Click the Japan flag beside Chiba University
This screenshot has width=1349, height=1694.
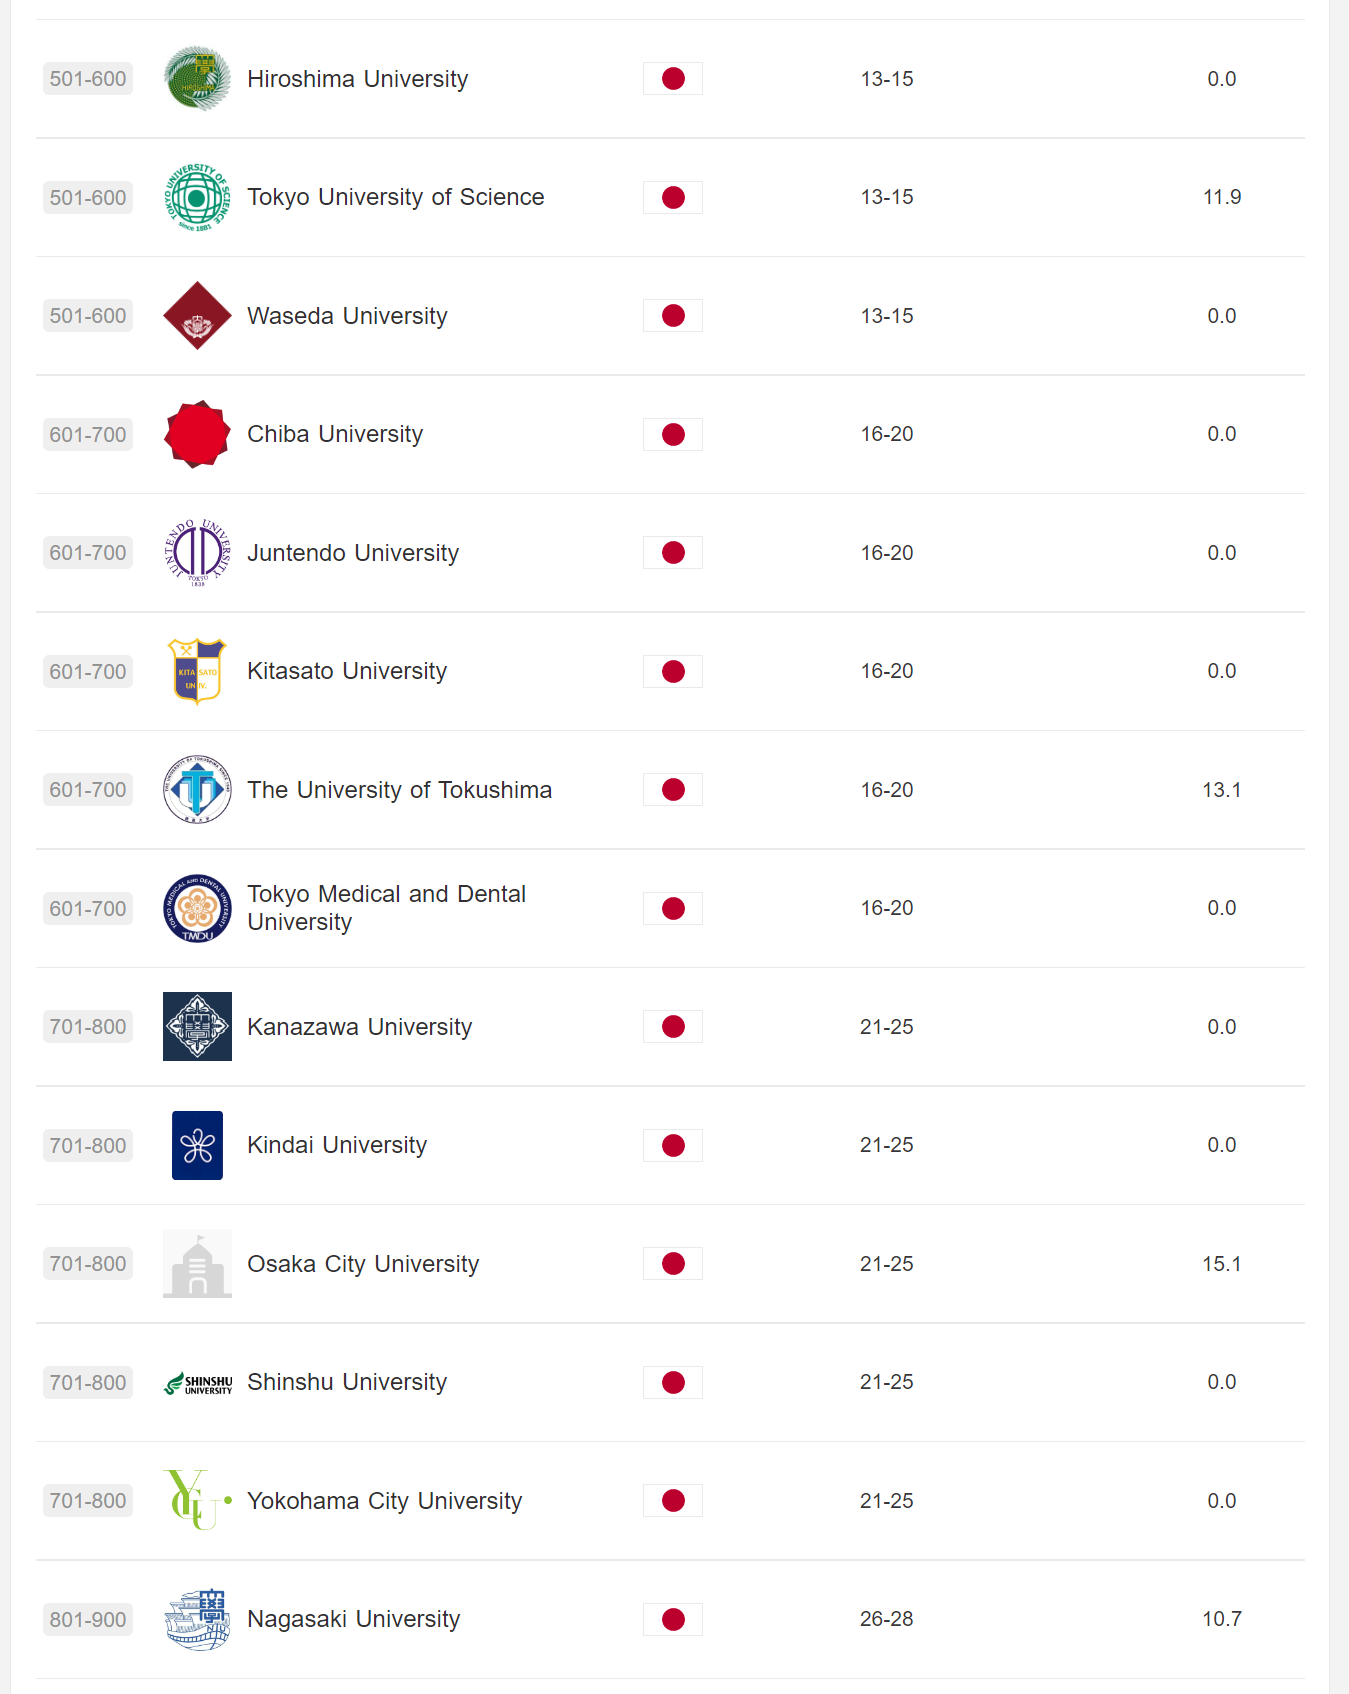point(673,434)
